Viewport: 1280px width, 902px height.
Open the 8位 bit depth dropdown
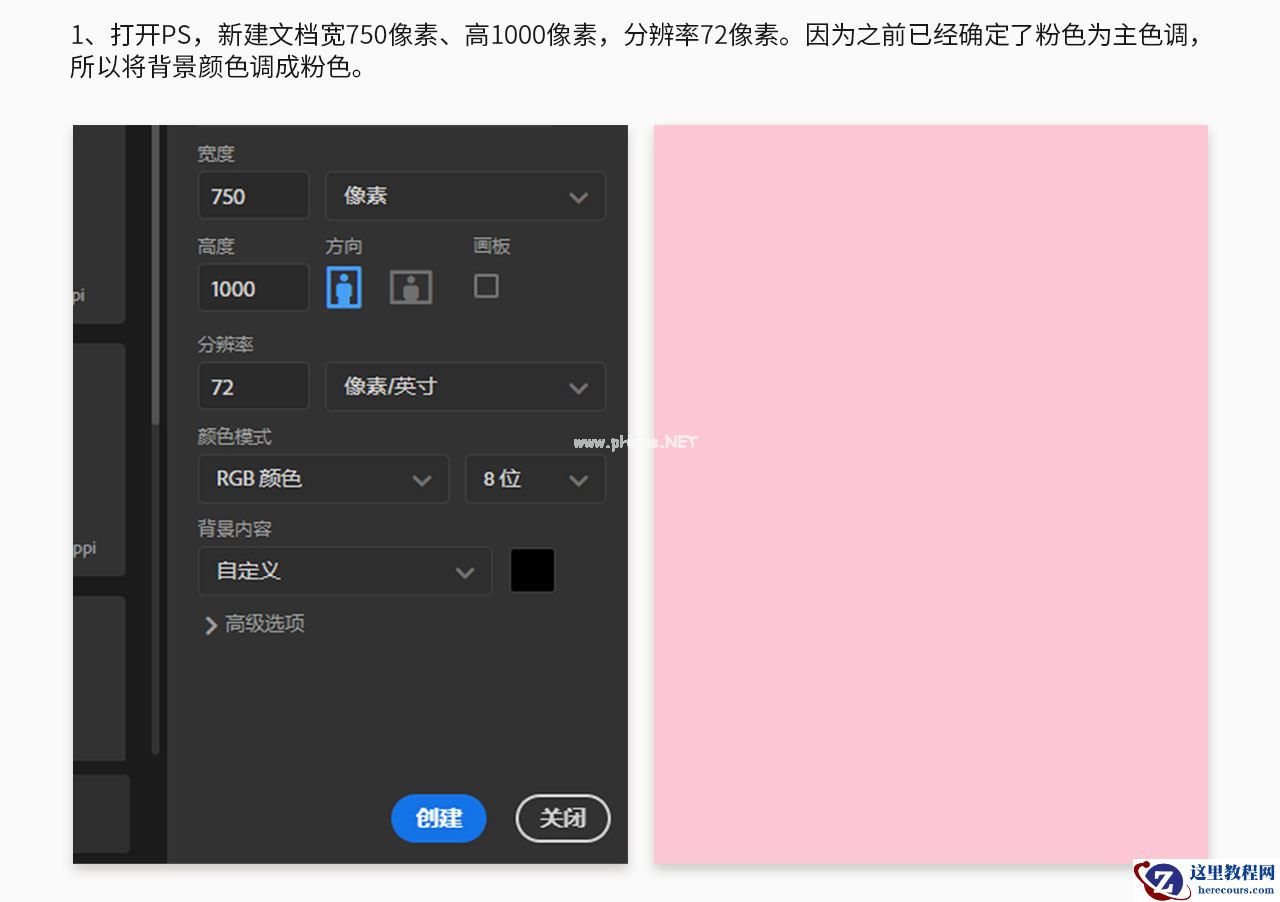pyautogui.click(x=535, y=479)
